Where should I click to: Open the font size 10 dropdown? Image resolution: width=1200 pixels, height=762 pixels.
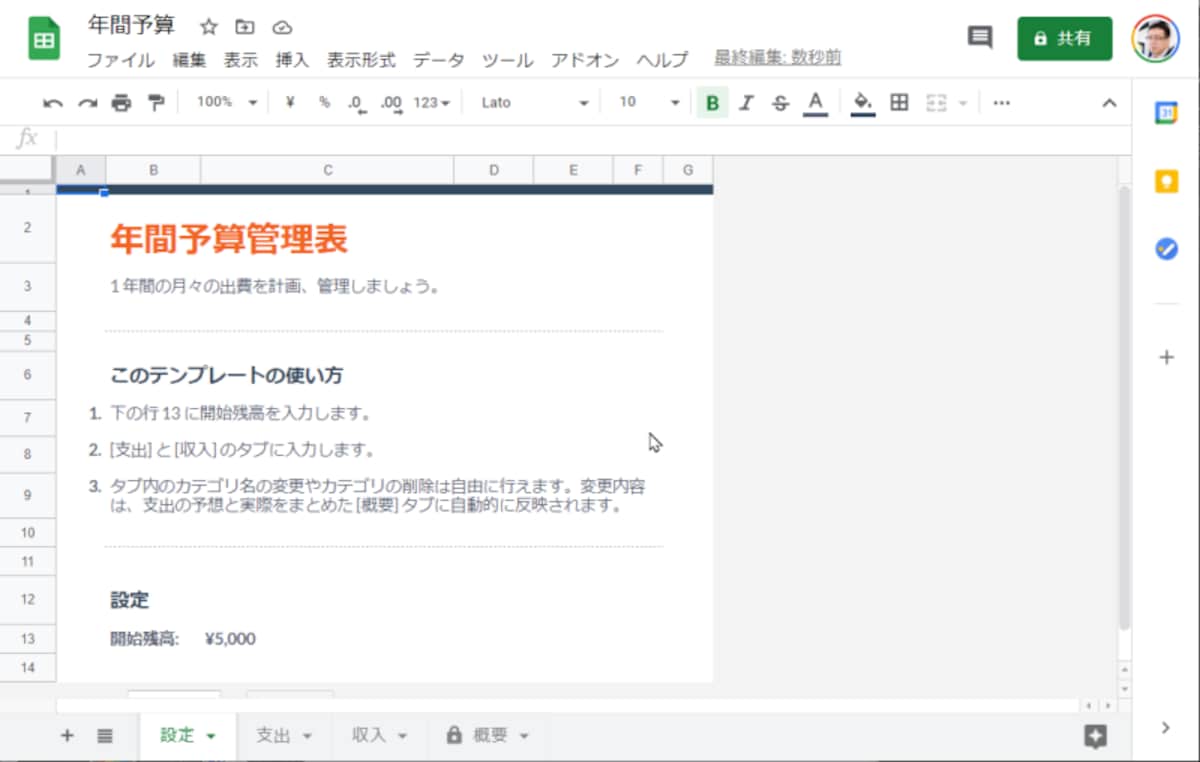tap(648, 102)
